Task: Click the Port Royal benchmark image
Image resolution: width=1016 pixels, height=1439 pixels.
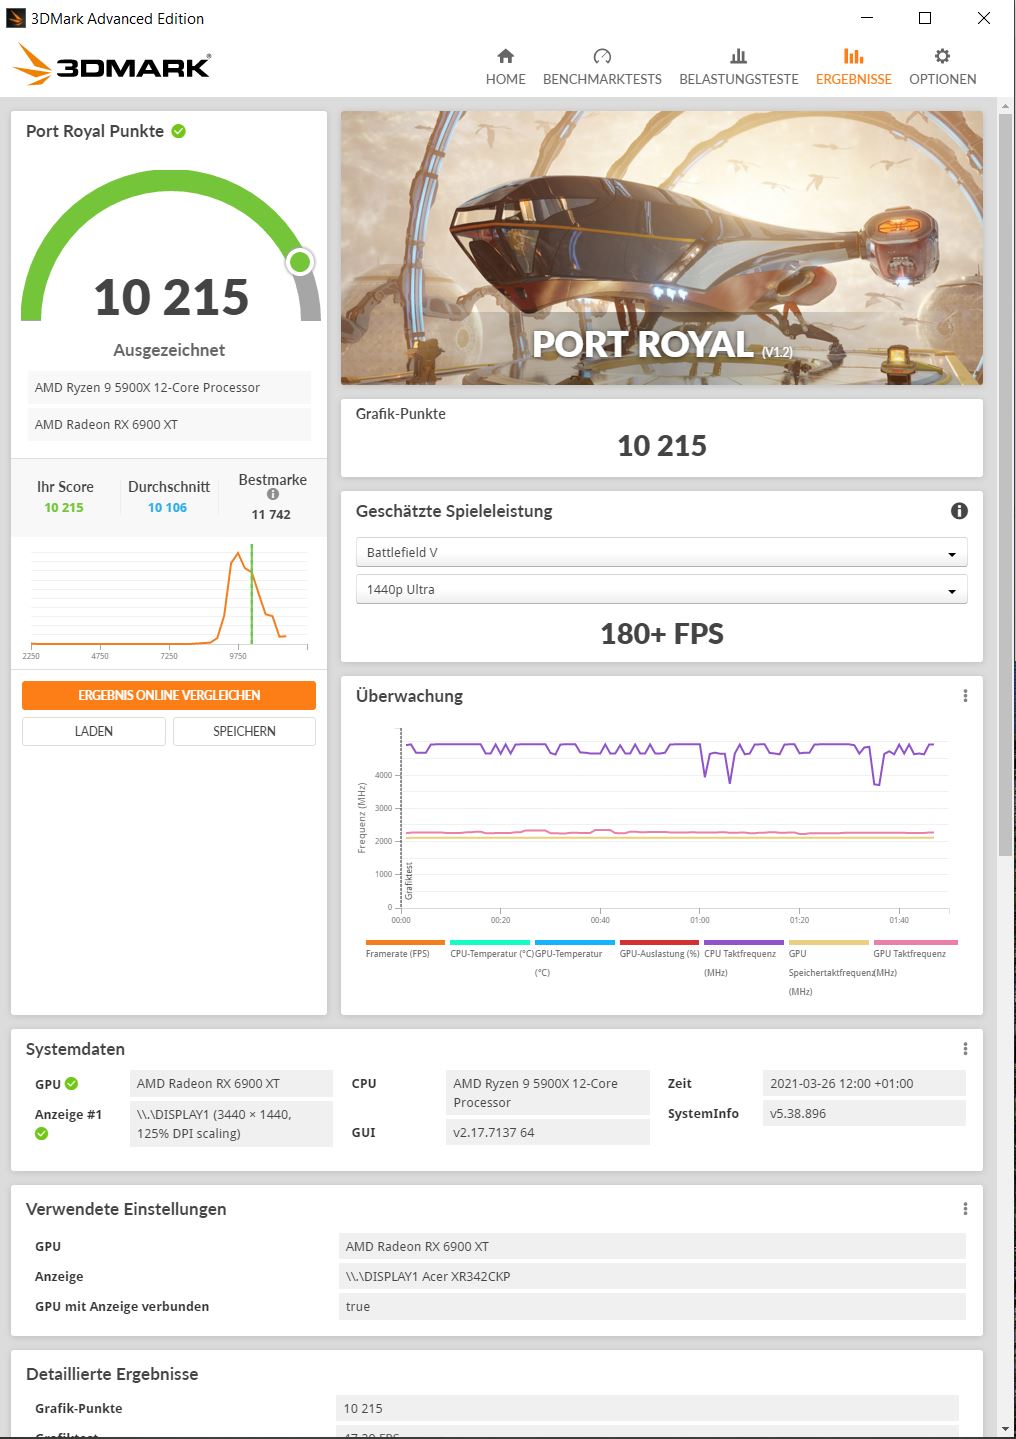Action: pos(661,248)
